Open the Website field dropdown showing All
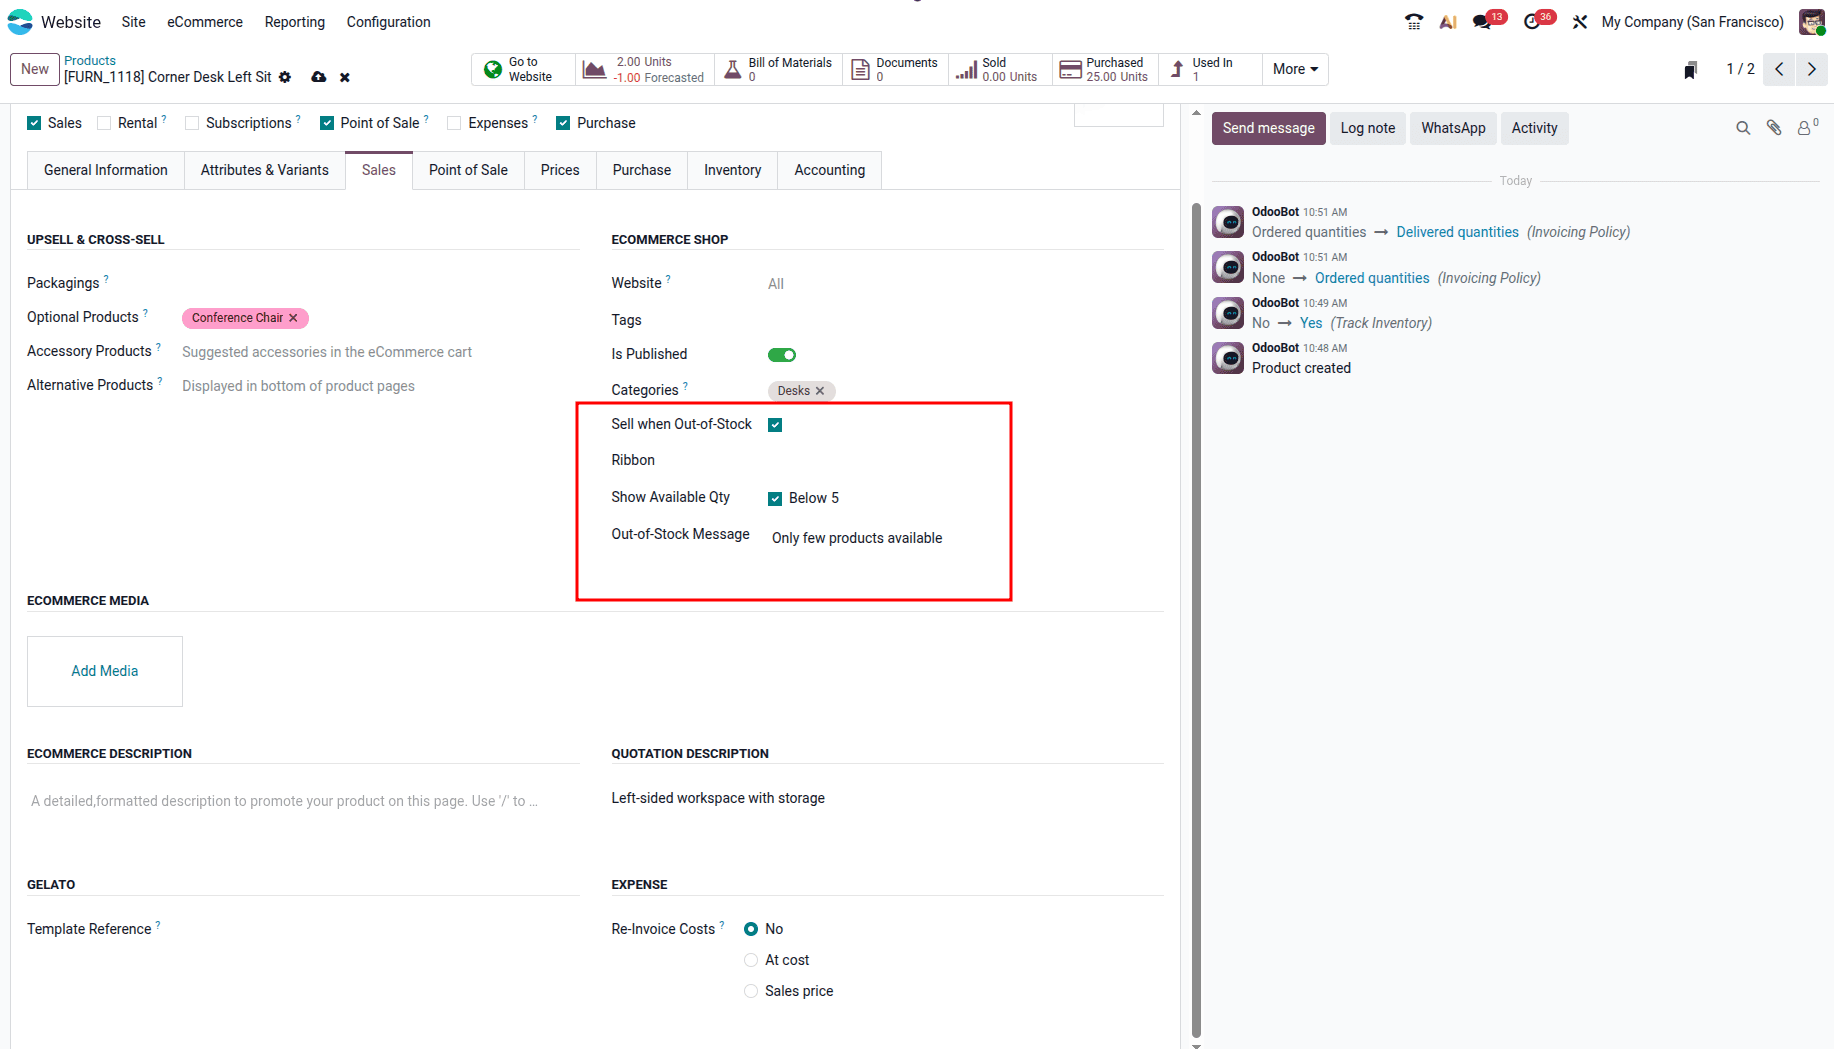Image resolution: width=1834 pixels, height=1049 pixels. (x=965, y=284)
